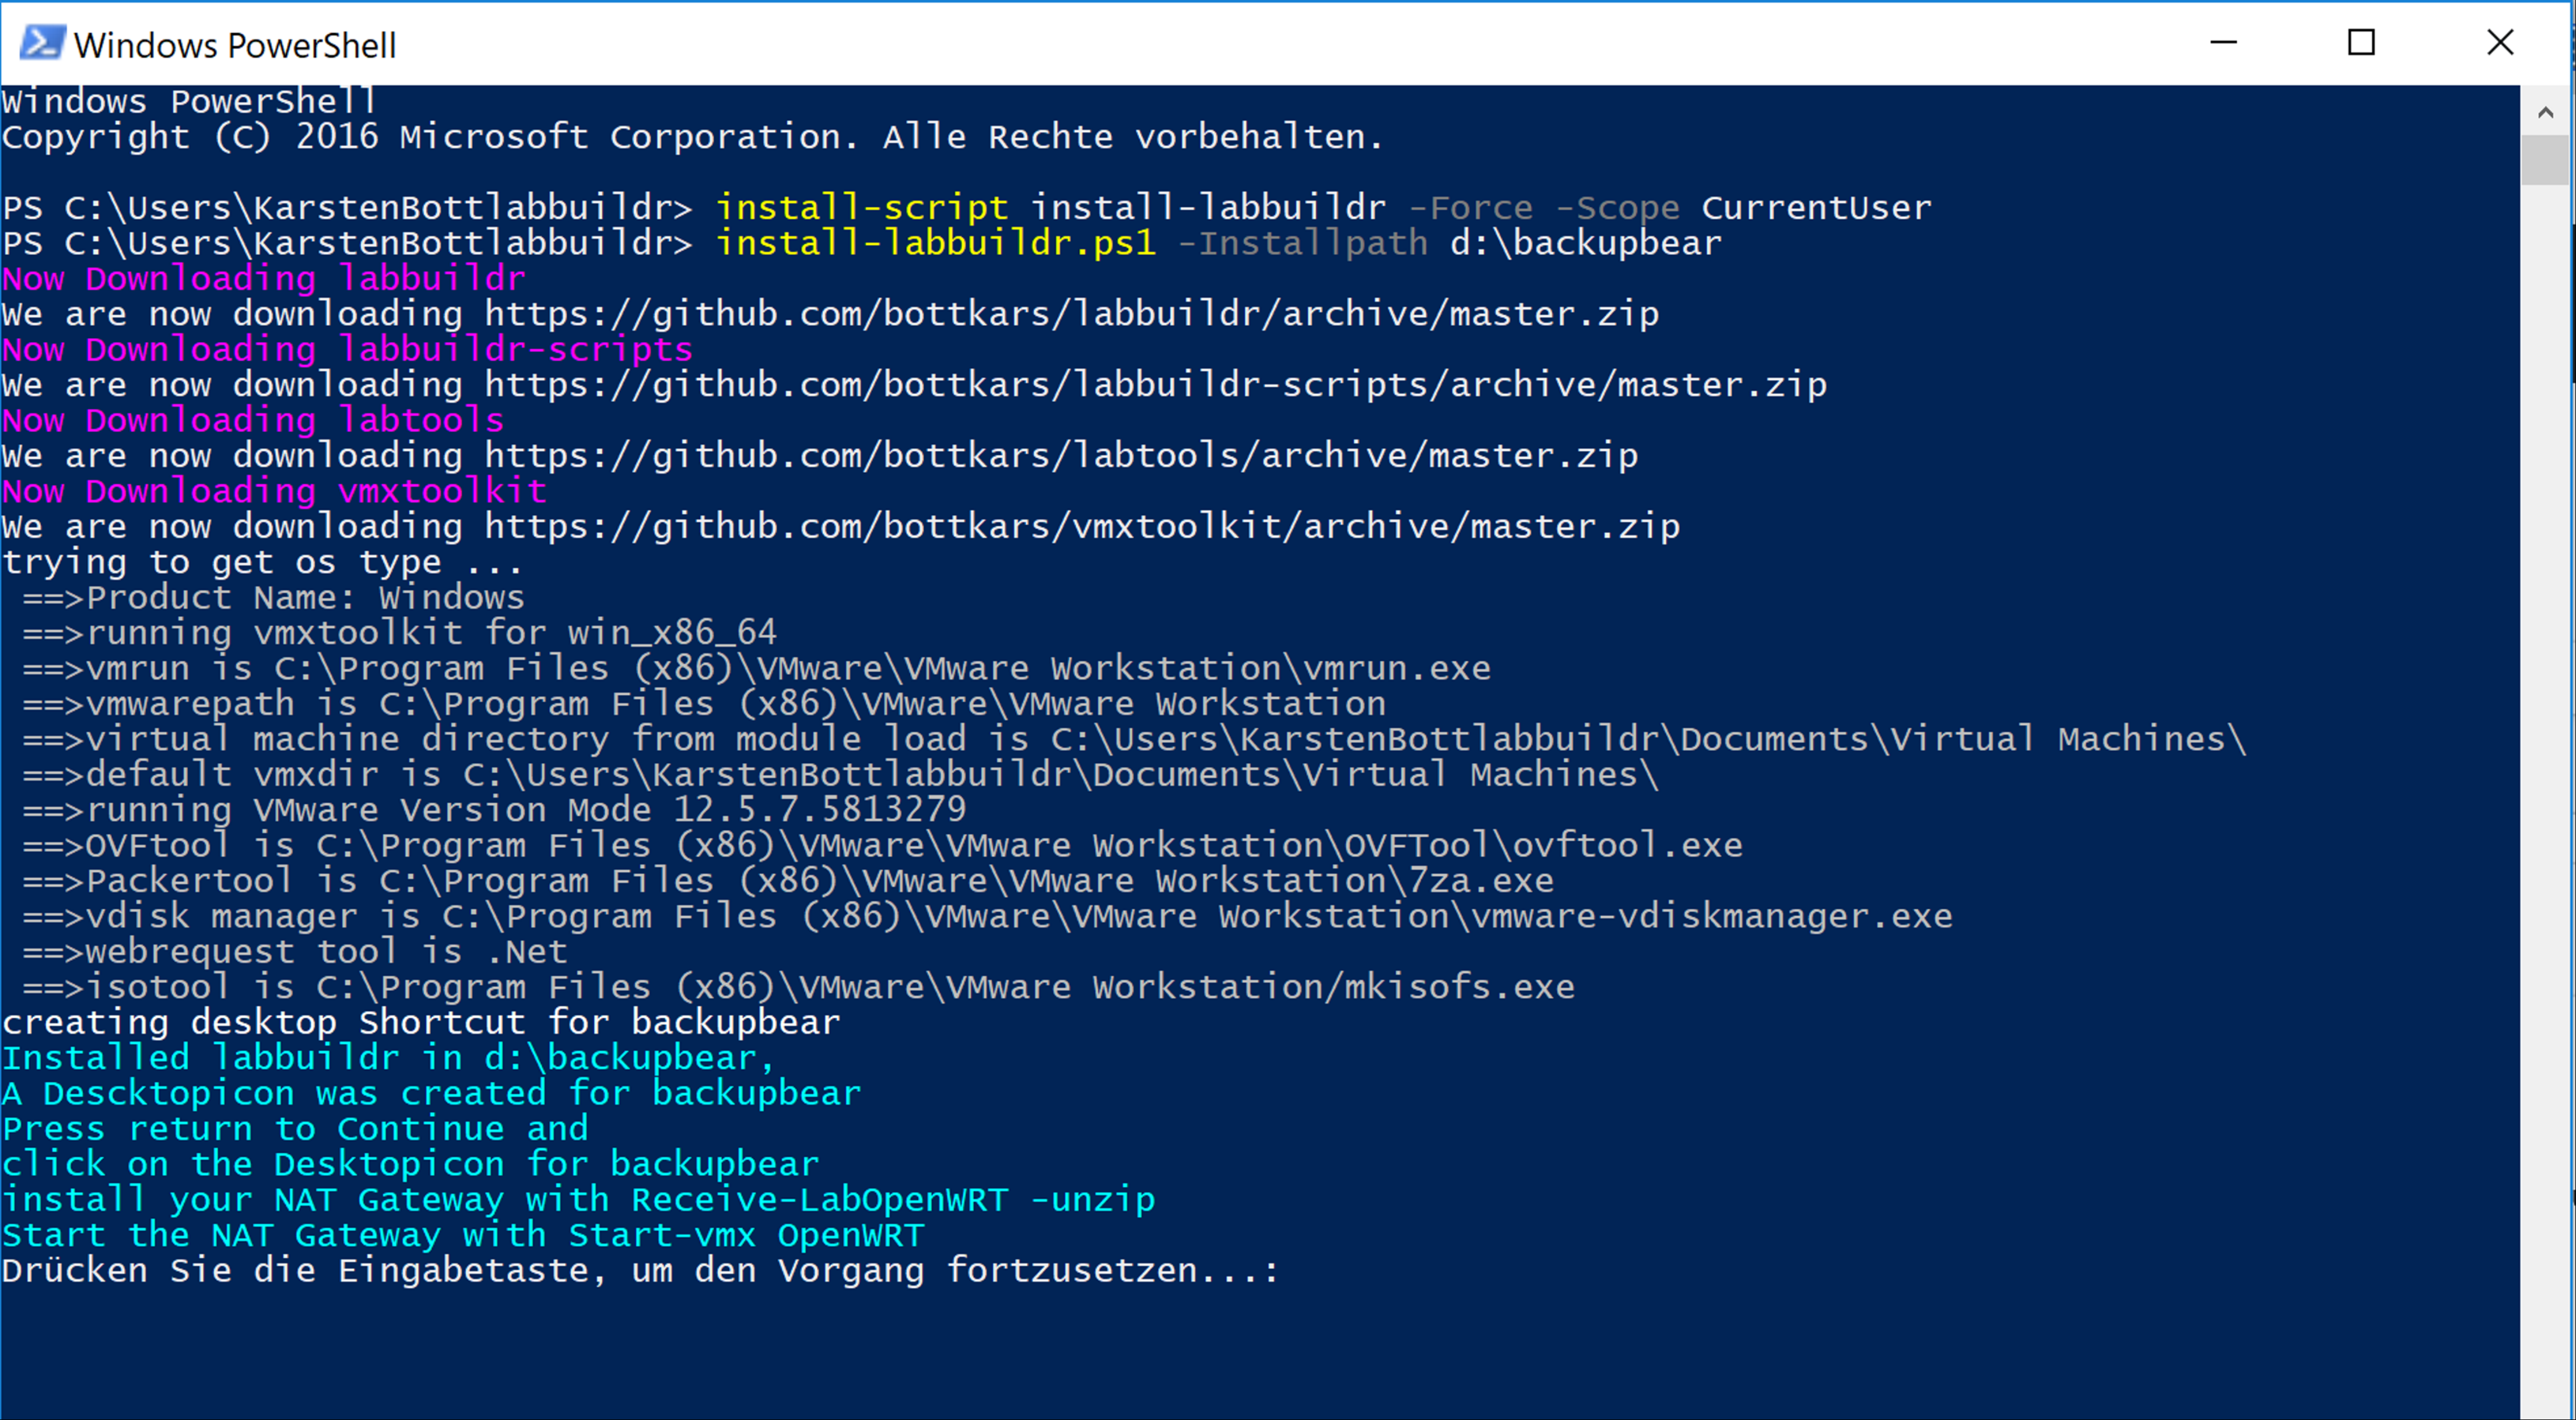Click the Windows PowerShell title text
2576x1420 pixels.
click(235, 45)
